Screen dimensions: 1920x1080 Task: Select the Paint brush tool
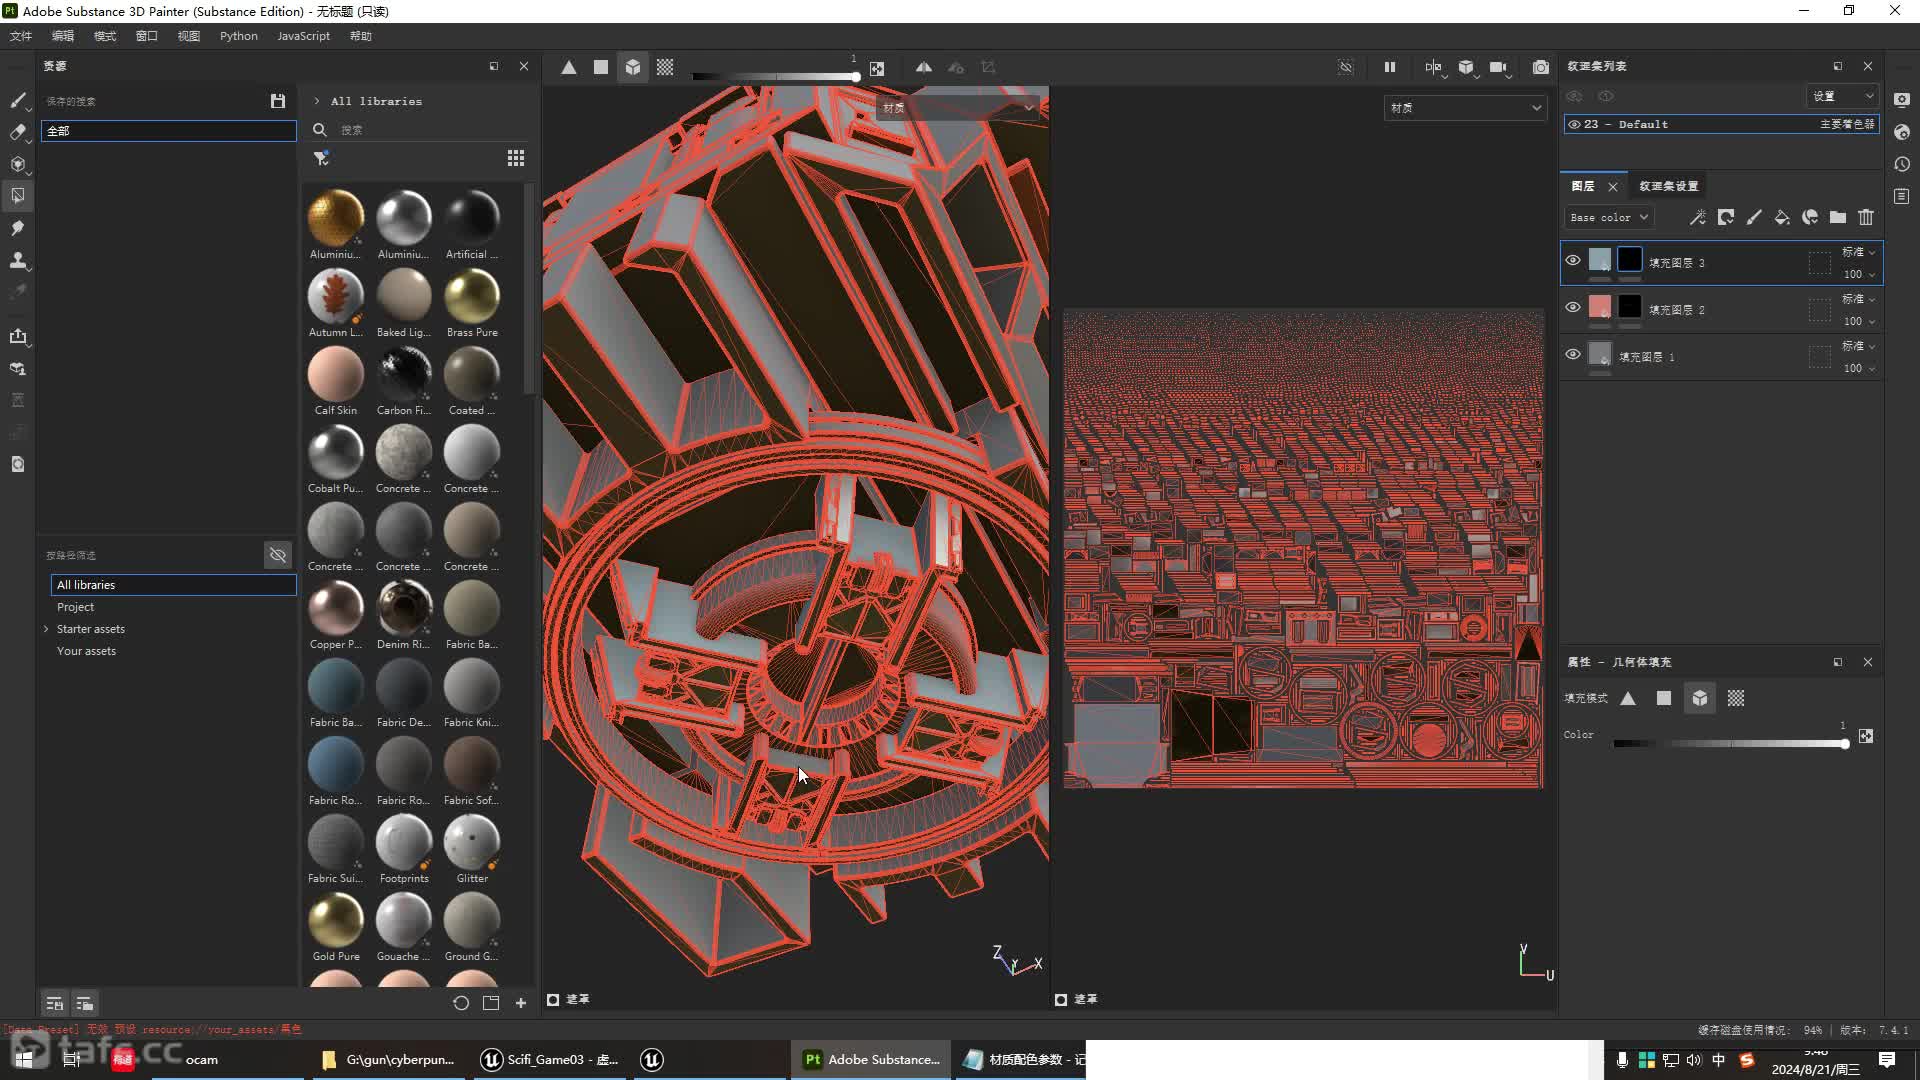(18, 100)
